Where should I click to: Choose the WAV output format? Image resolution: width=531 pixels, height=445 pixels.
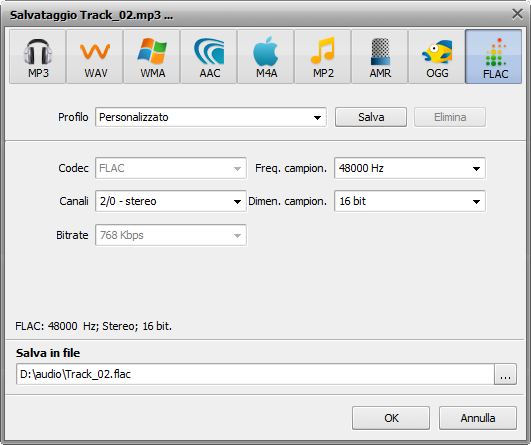click(95, 57)
